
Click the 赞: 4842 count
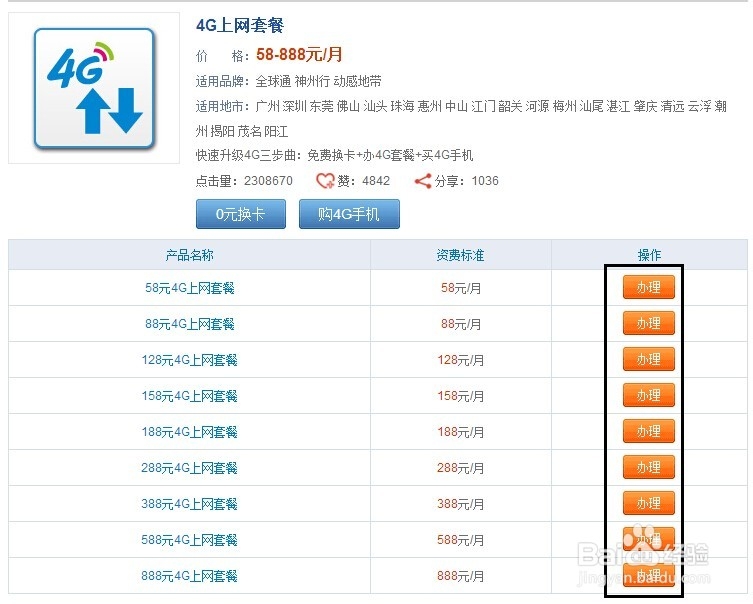[364, 181]
